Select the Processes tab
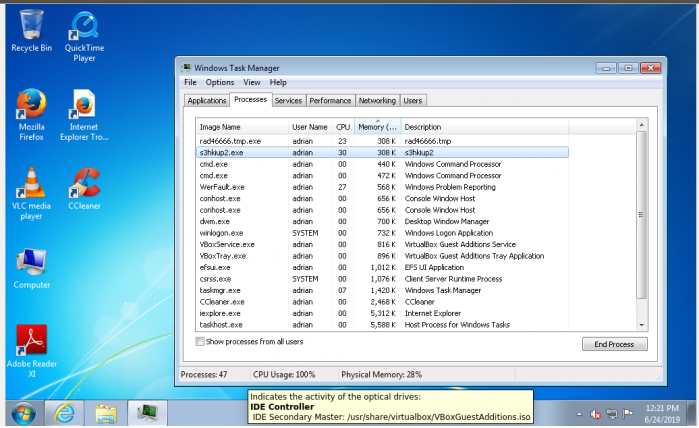This screenshot has width=699, height=428. (x=251, y=99)
